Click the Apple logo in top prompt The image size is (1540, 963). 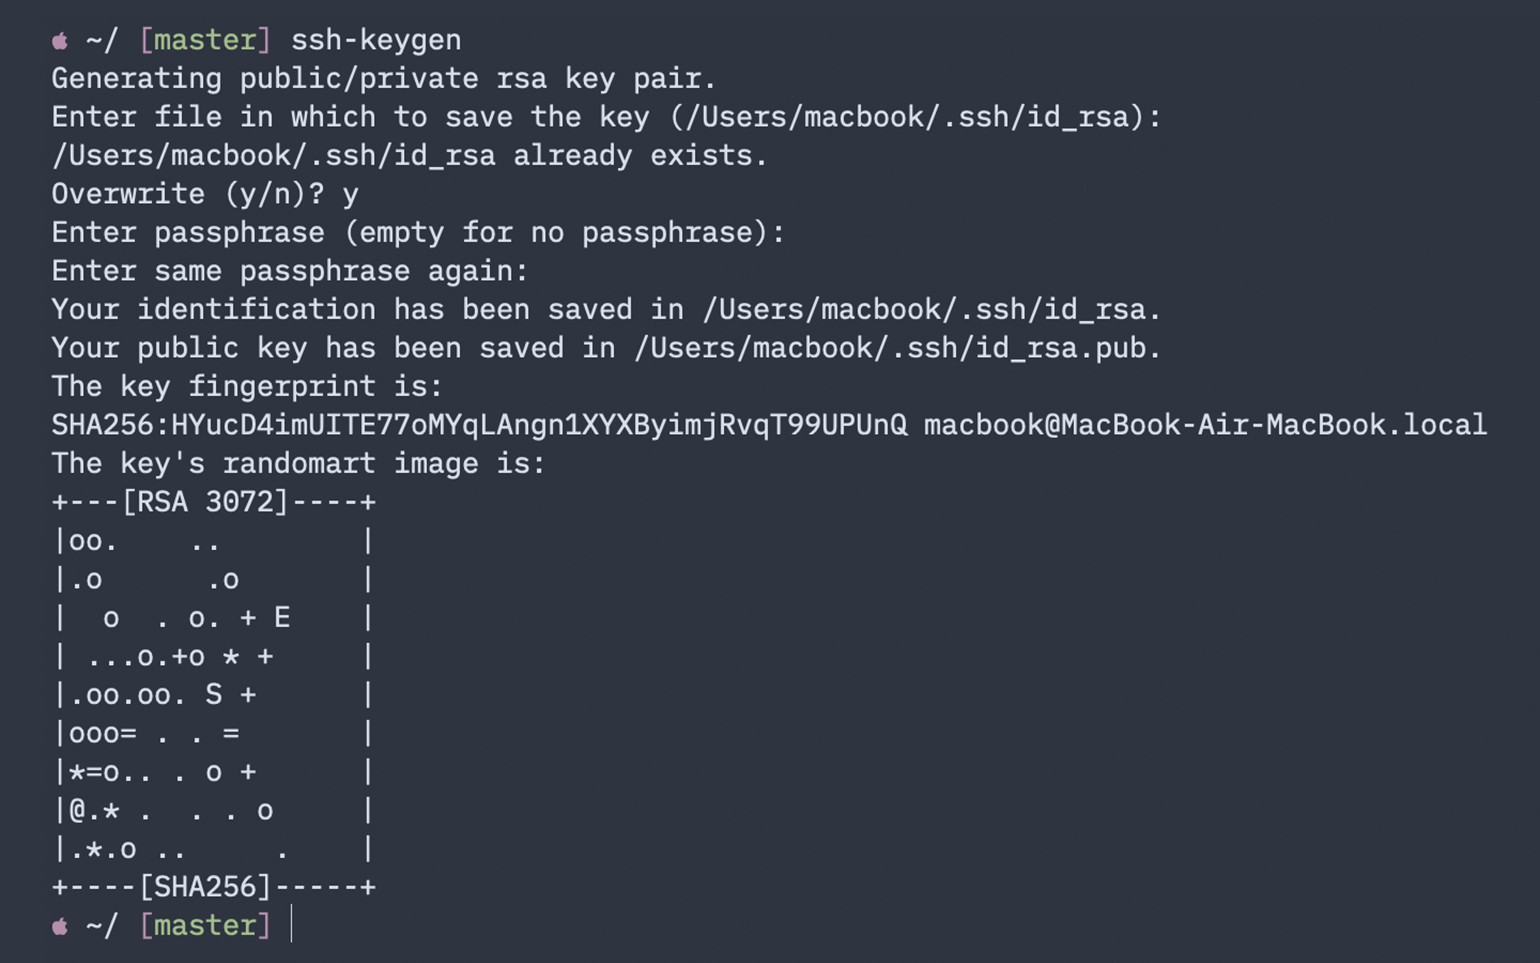click(x=60, y=41)
